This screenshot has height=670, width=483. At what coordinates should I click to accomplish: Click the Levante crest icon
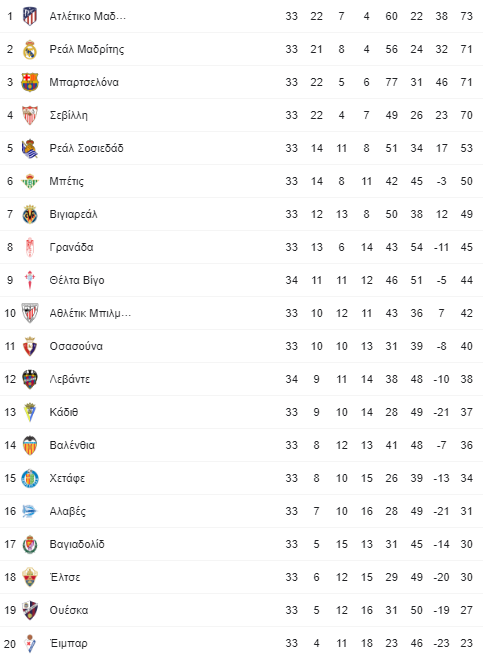click(x=29, y=379)
